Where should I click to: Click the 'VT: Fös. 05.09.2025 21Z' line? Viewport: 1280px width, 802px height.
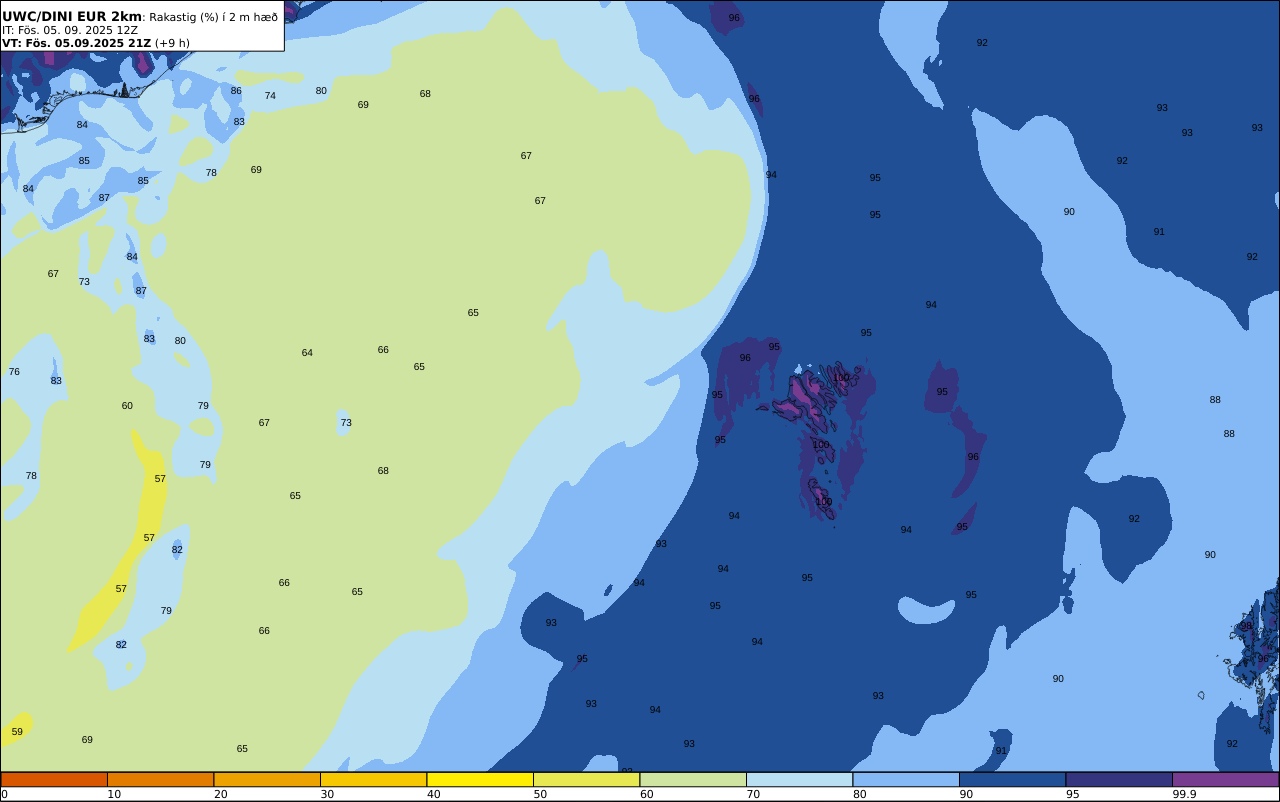pyautogui.click(x=76, y=43)
